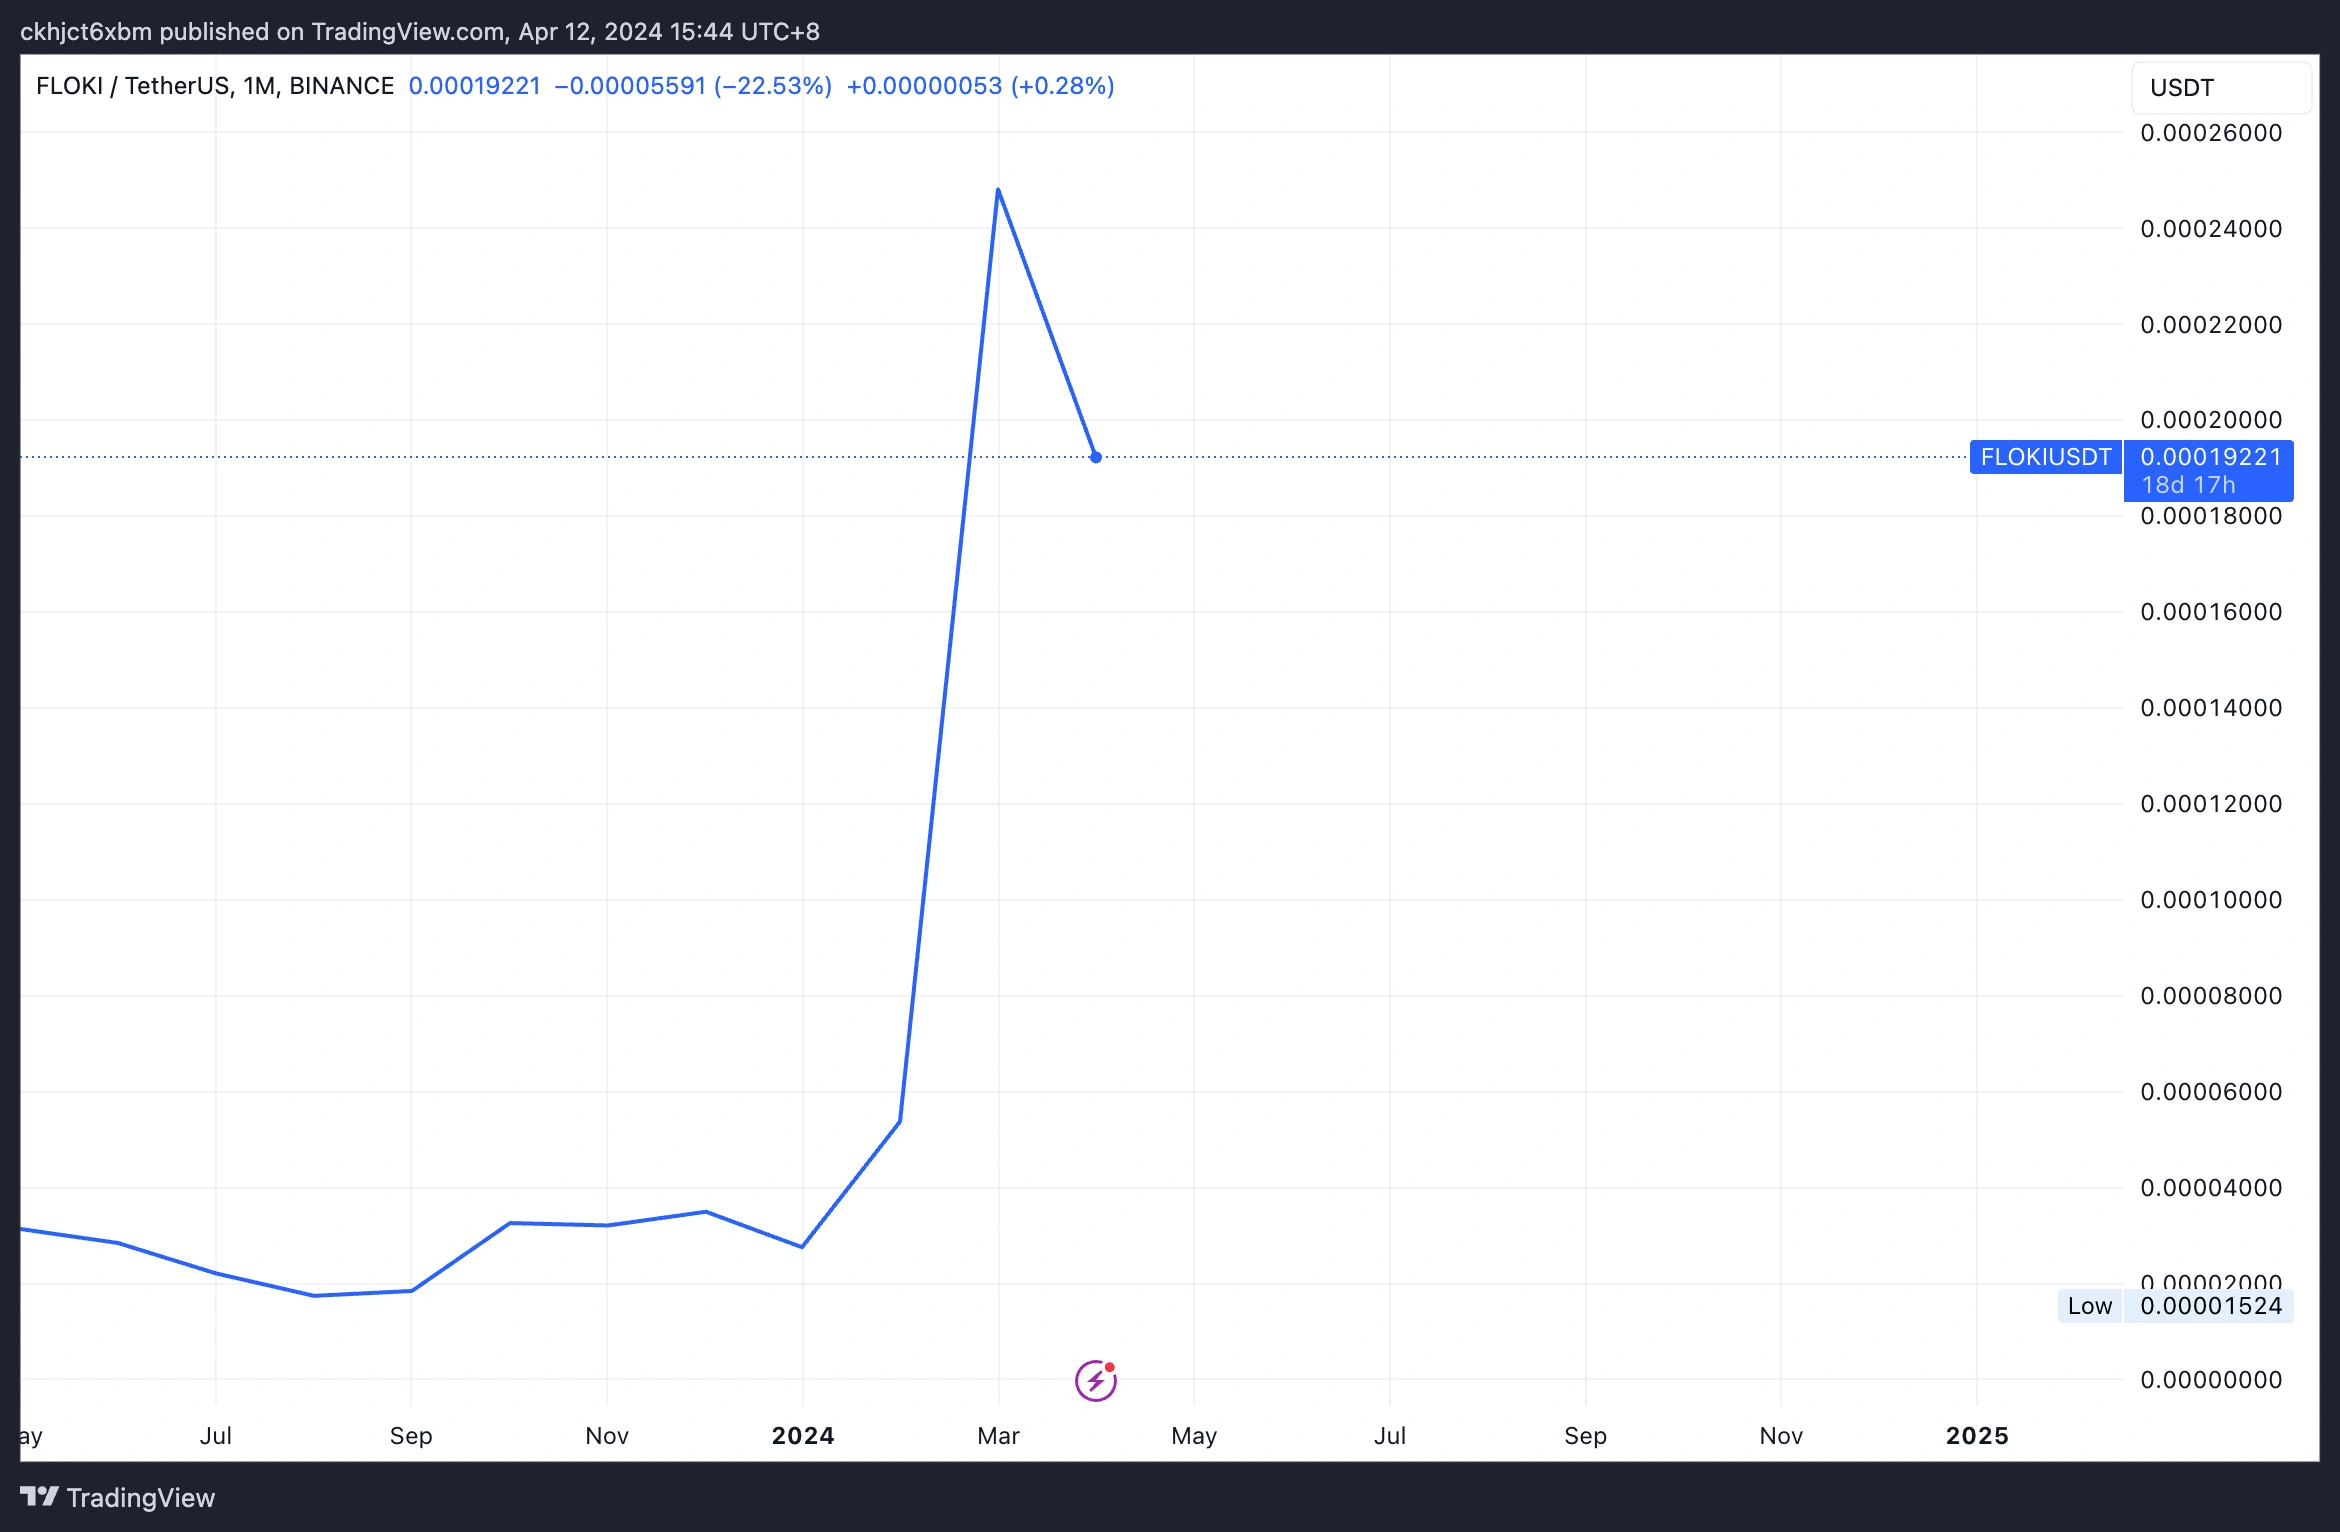
Task: Click the first Sep label on time axis
Action: click(x=411, y=1436)
